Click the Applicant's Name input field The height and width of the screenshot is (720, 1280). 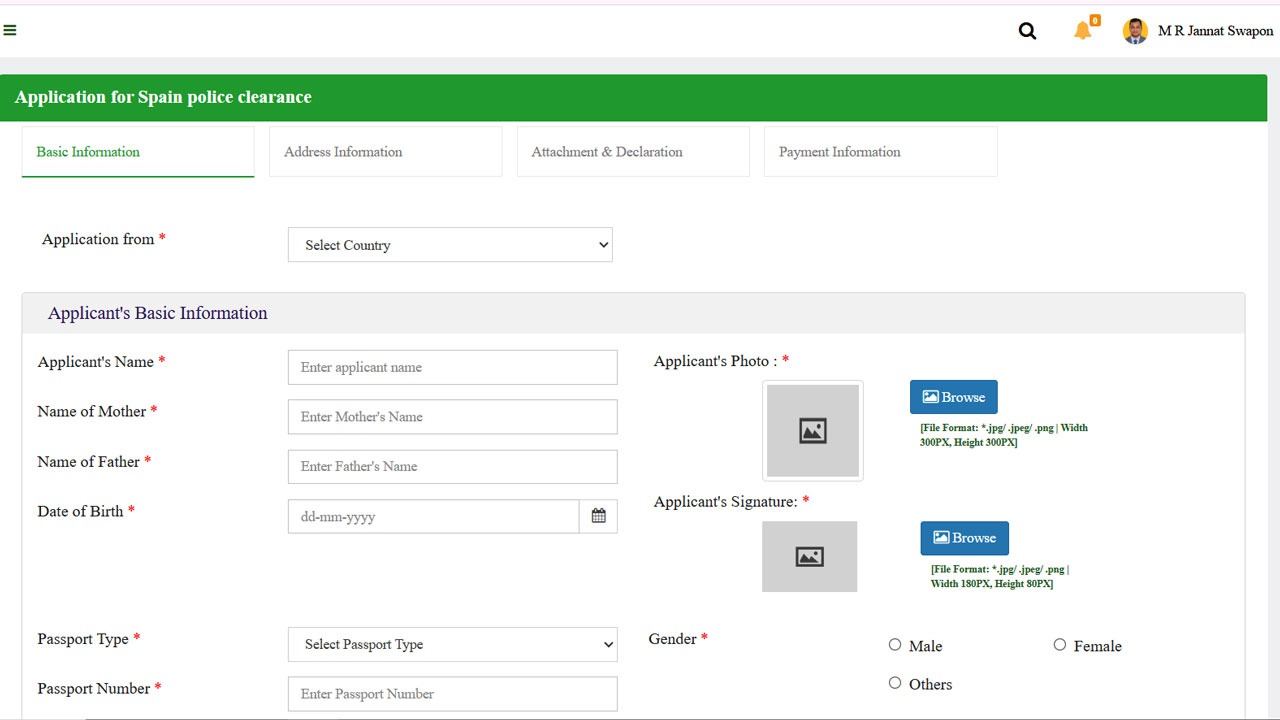point(452,367)
